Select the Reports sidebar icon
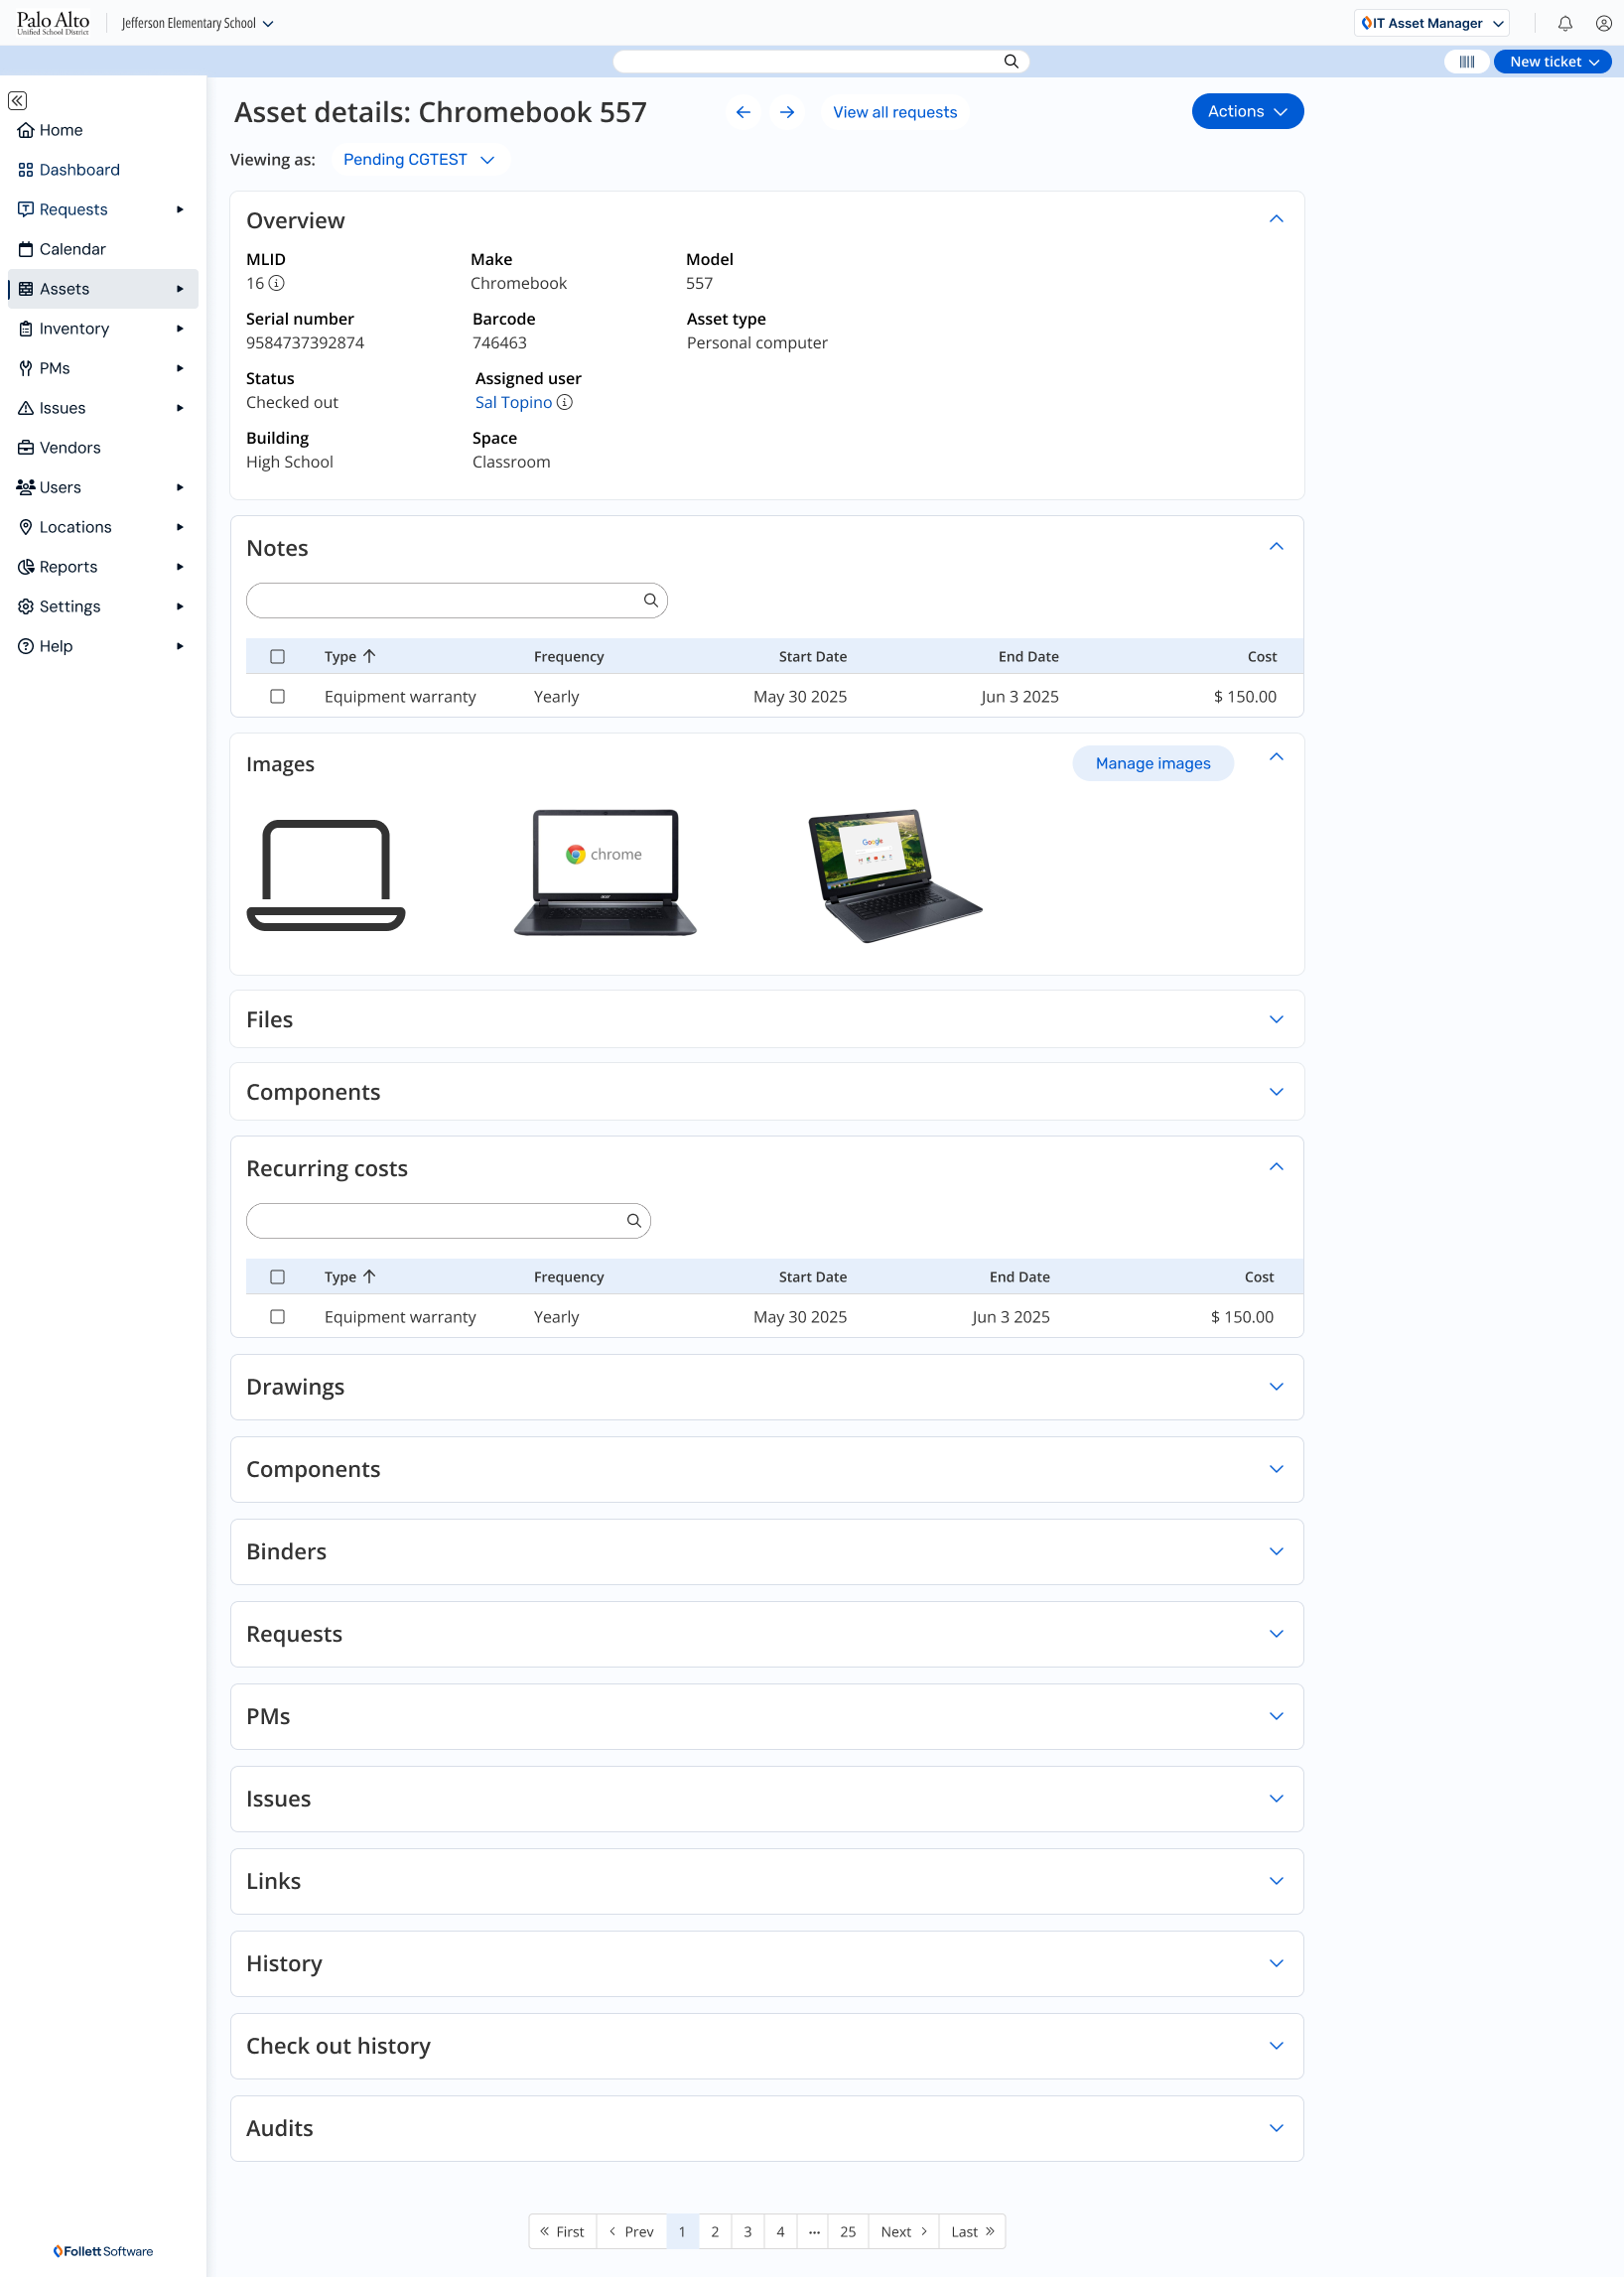The width and height of the screenshot is (1624, 2277). (x=26, y=566)
